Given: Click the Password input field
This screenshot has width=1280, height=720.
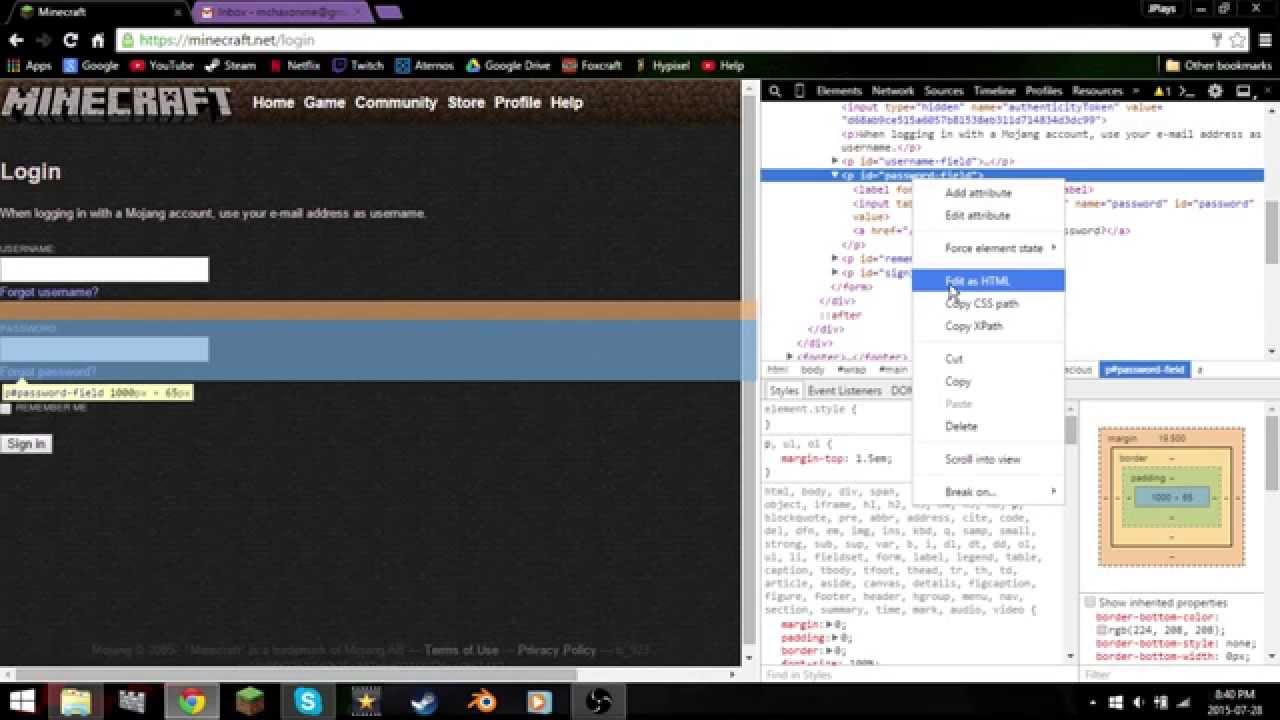Looking at the screenshot, I should coord(104,349).
